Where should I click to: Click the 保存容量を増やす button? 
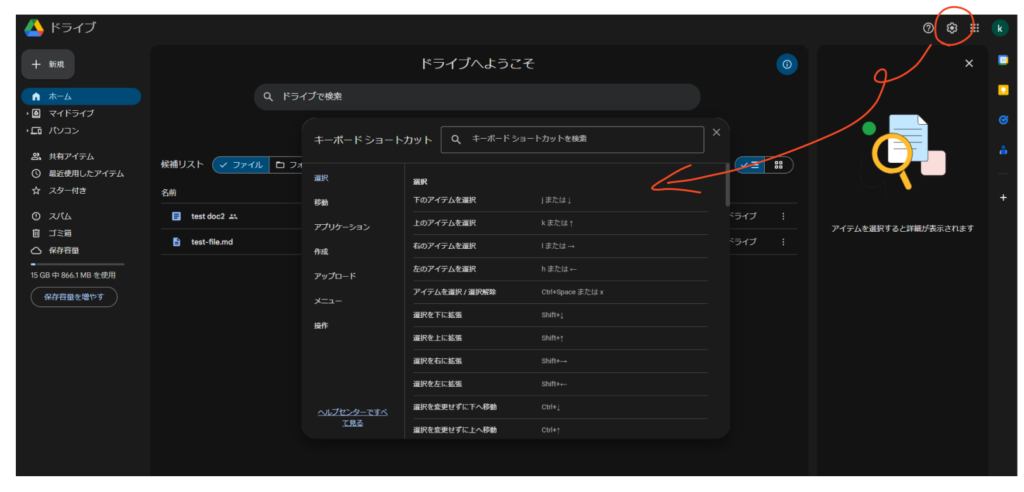(74, 297)
